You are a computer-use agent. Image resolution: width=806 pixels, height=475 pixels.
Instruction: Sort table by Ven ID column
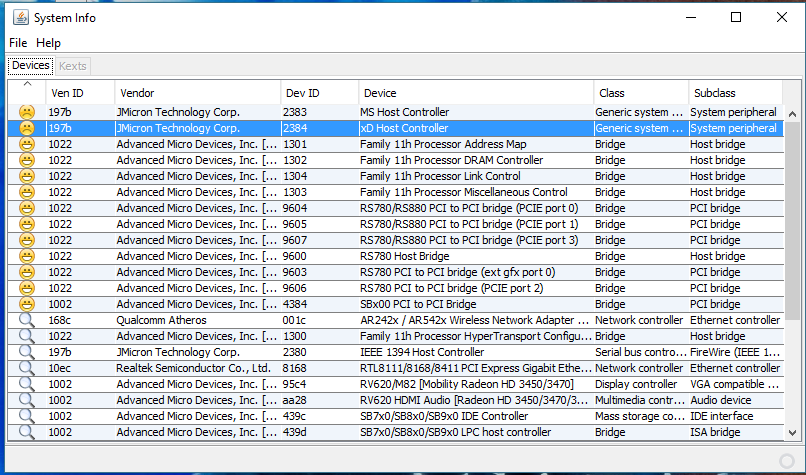[80, 93]
